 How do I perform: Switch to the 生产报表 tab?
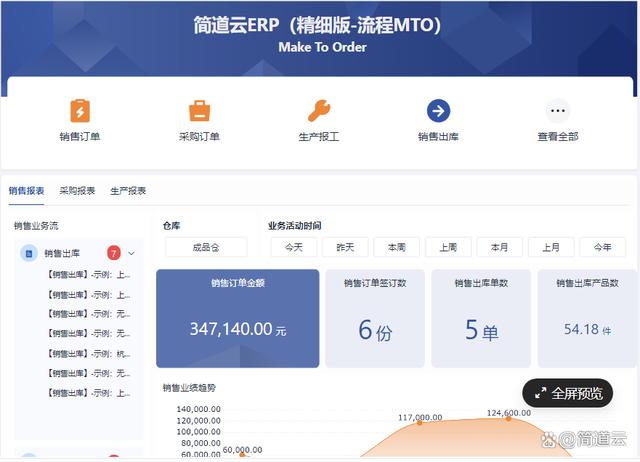click(128, 191)
